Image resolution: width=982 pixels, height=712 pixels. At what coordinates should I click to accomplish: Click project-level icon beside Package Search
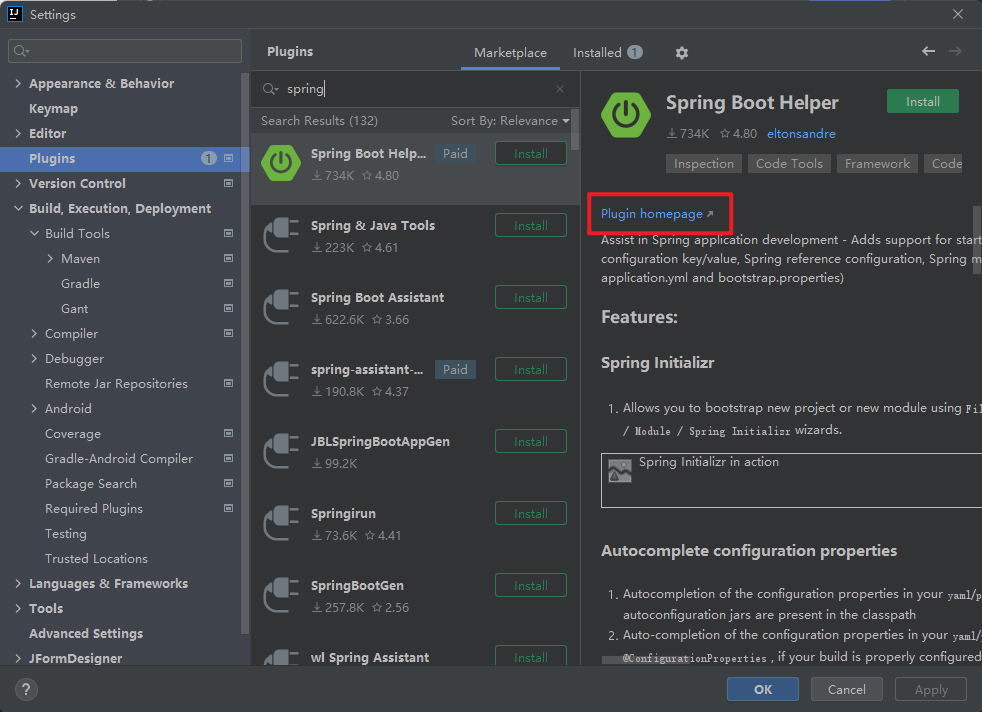[x=229, y=483]
